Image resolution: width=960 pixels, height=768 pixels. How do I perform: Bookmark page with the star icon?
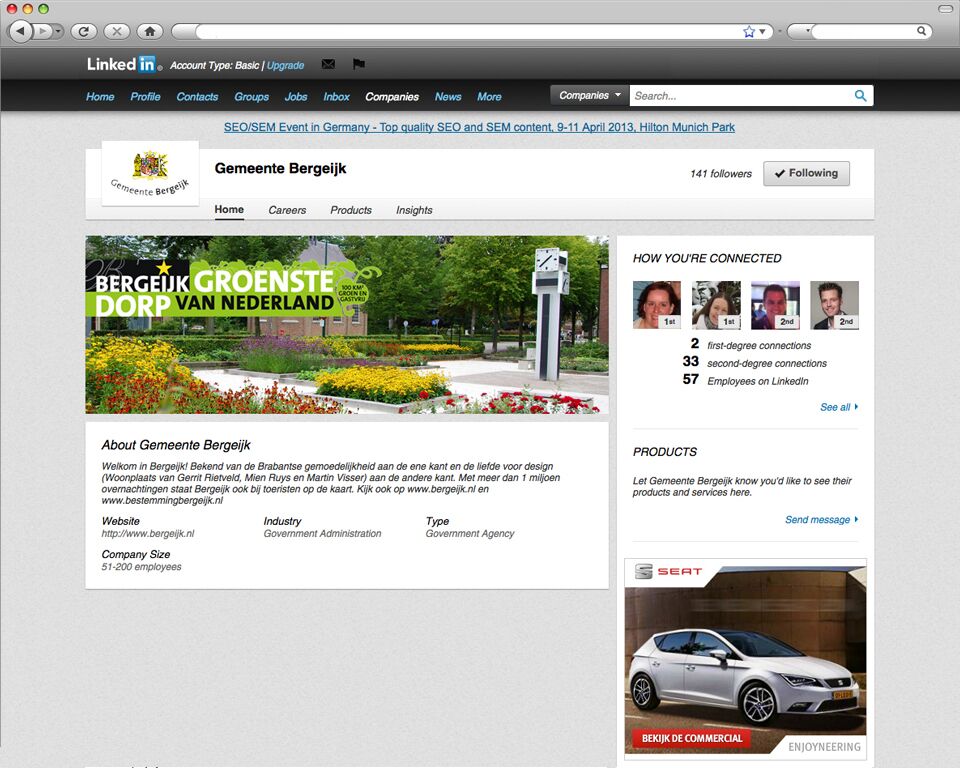(x=749, y=31)
